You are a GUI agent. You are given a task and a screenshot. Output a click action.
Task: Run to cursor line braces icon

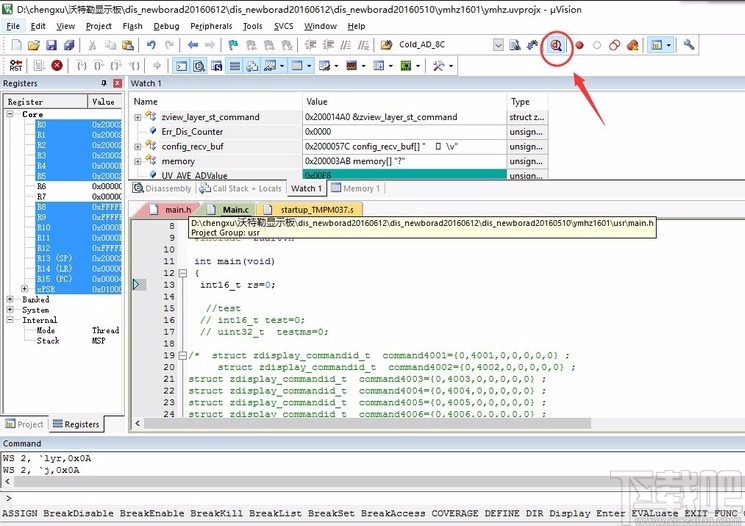click(x=135, y=66)
